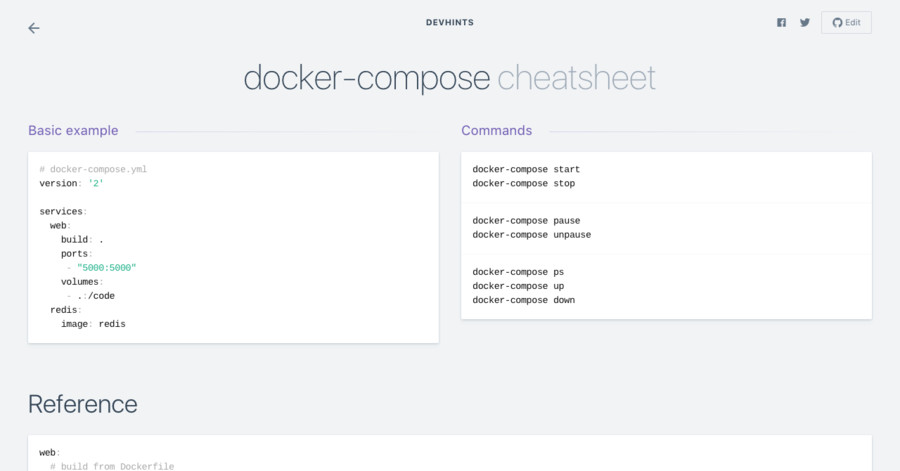
Task: Share page via Facebook icon
Action: click(781, 22)
